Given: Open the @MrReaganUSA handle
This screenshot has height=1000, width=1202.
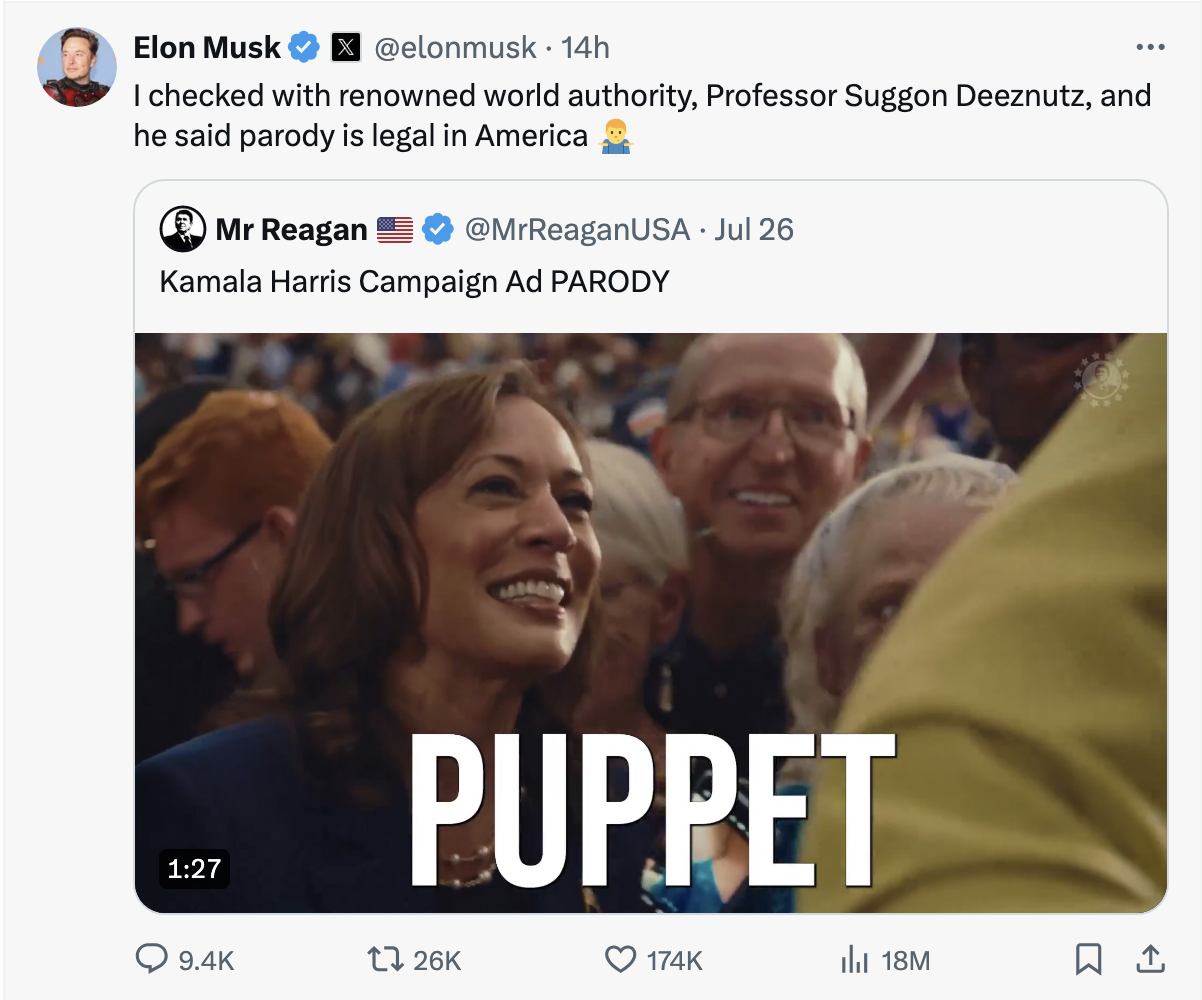Looking at the screenshot, I should [577, 230].
